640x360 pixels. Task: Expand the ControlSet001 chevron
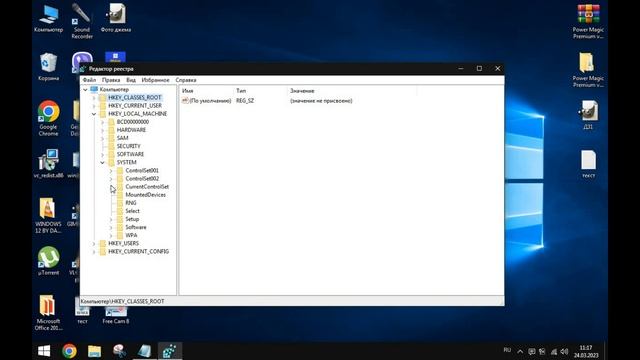111,171
